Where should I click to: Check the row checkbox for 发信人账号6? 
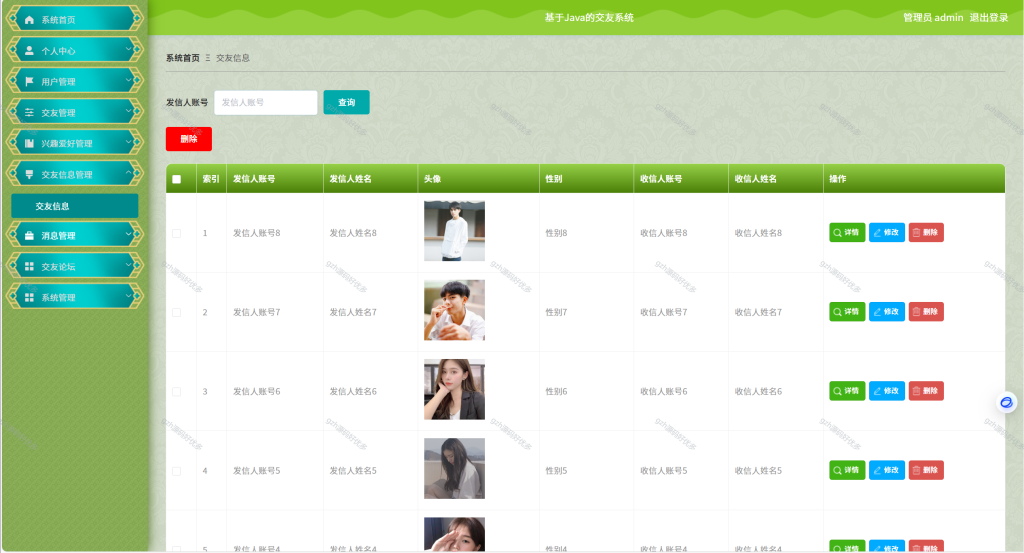pos(176,392)
